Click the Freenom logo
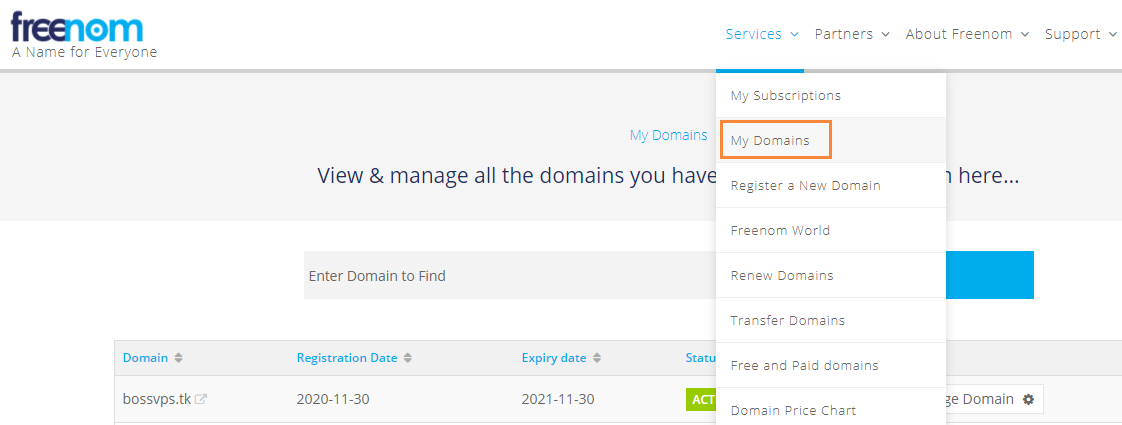This screenshot has width=1122, height=425. click(x=77, y=27)
